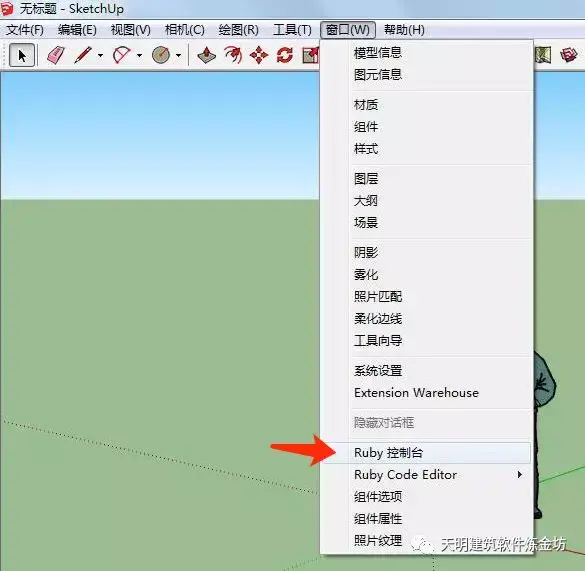Open the 工具(T) menu
The image size is (585, 571).
pyautogui.click(x=292, y=30)
